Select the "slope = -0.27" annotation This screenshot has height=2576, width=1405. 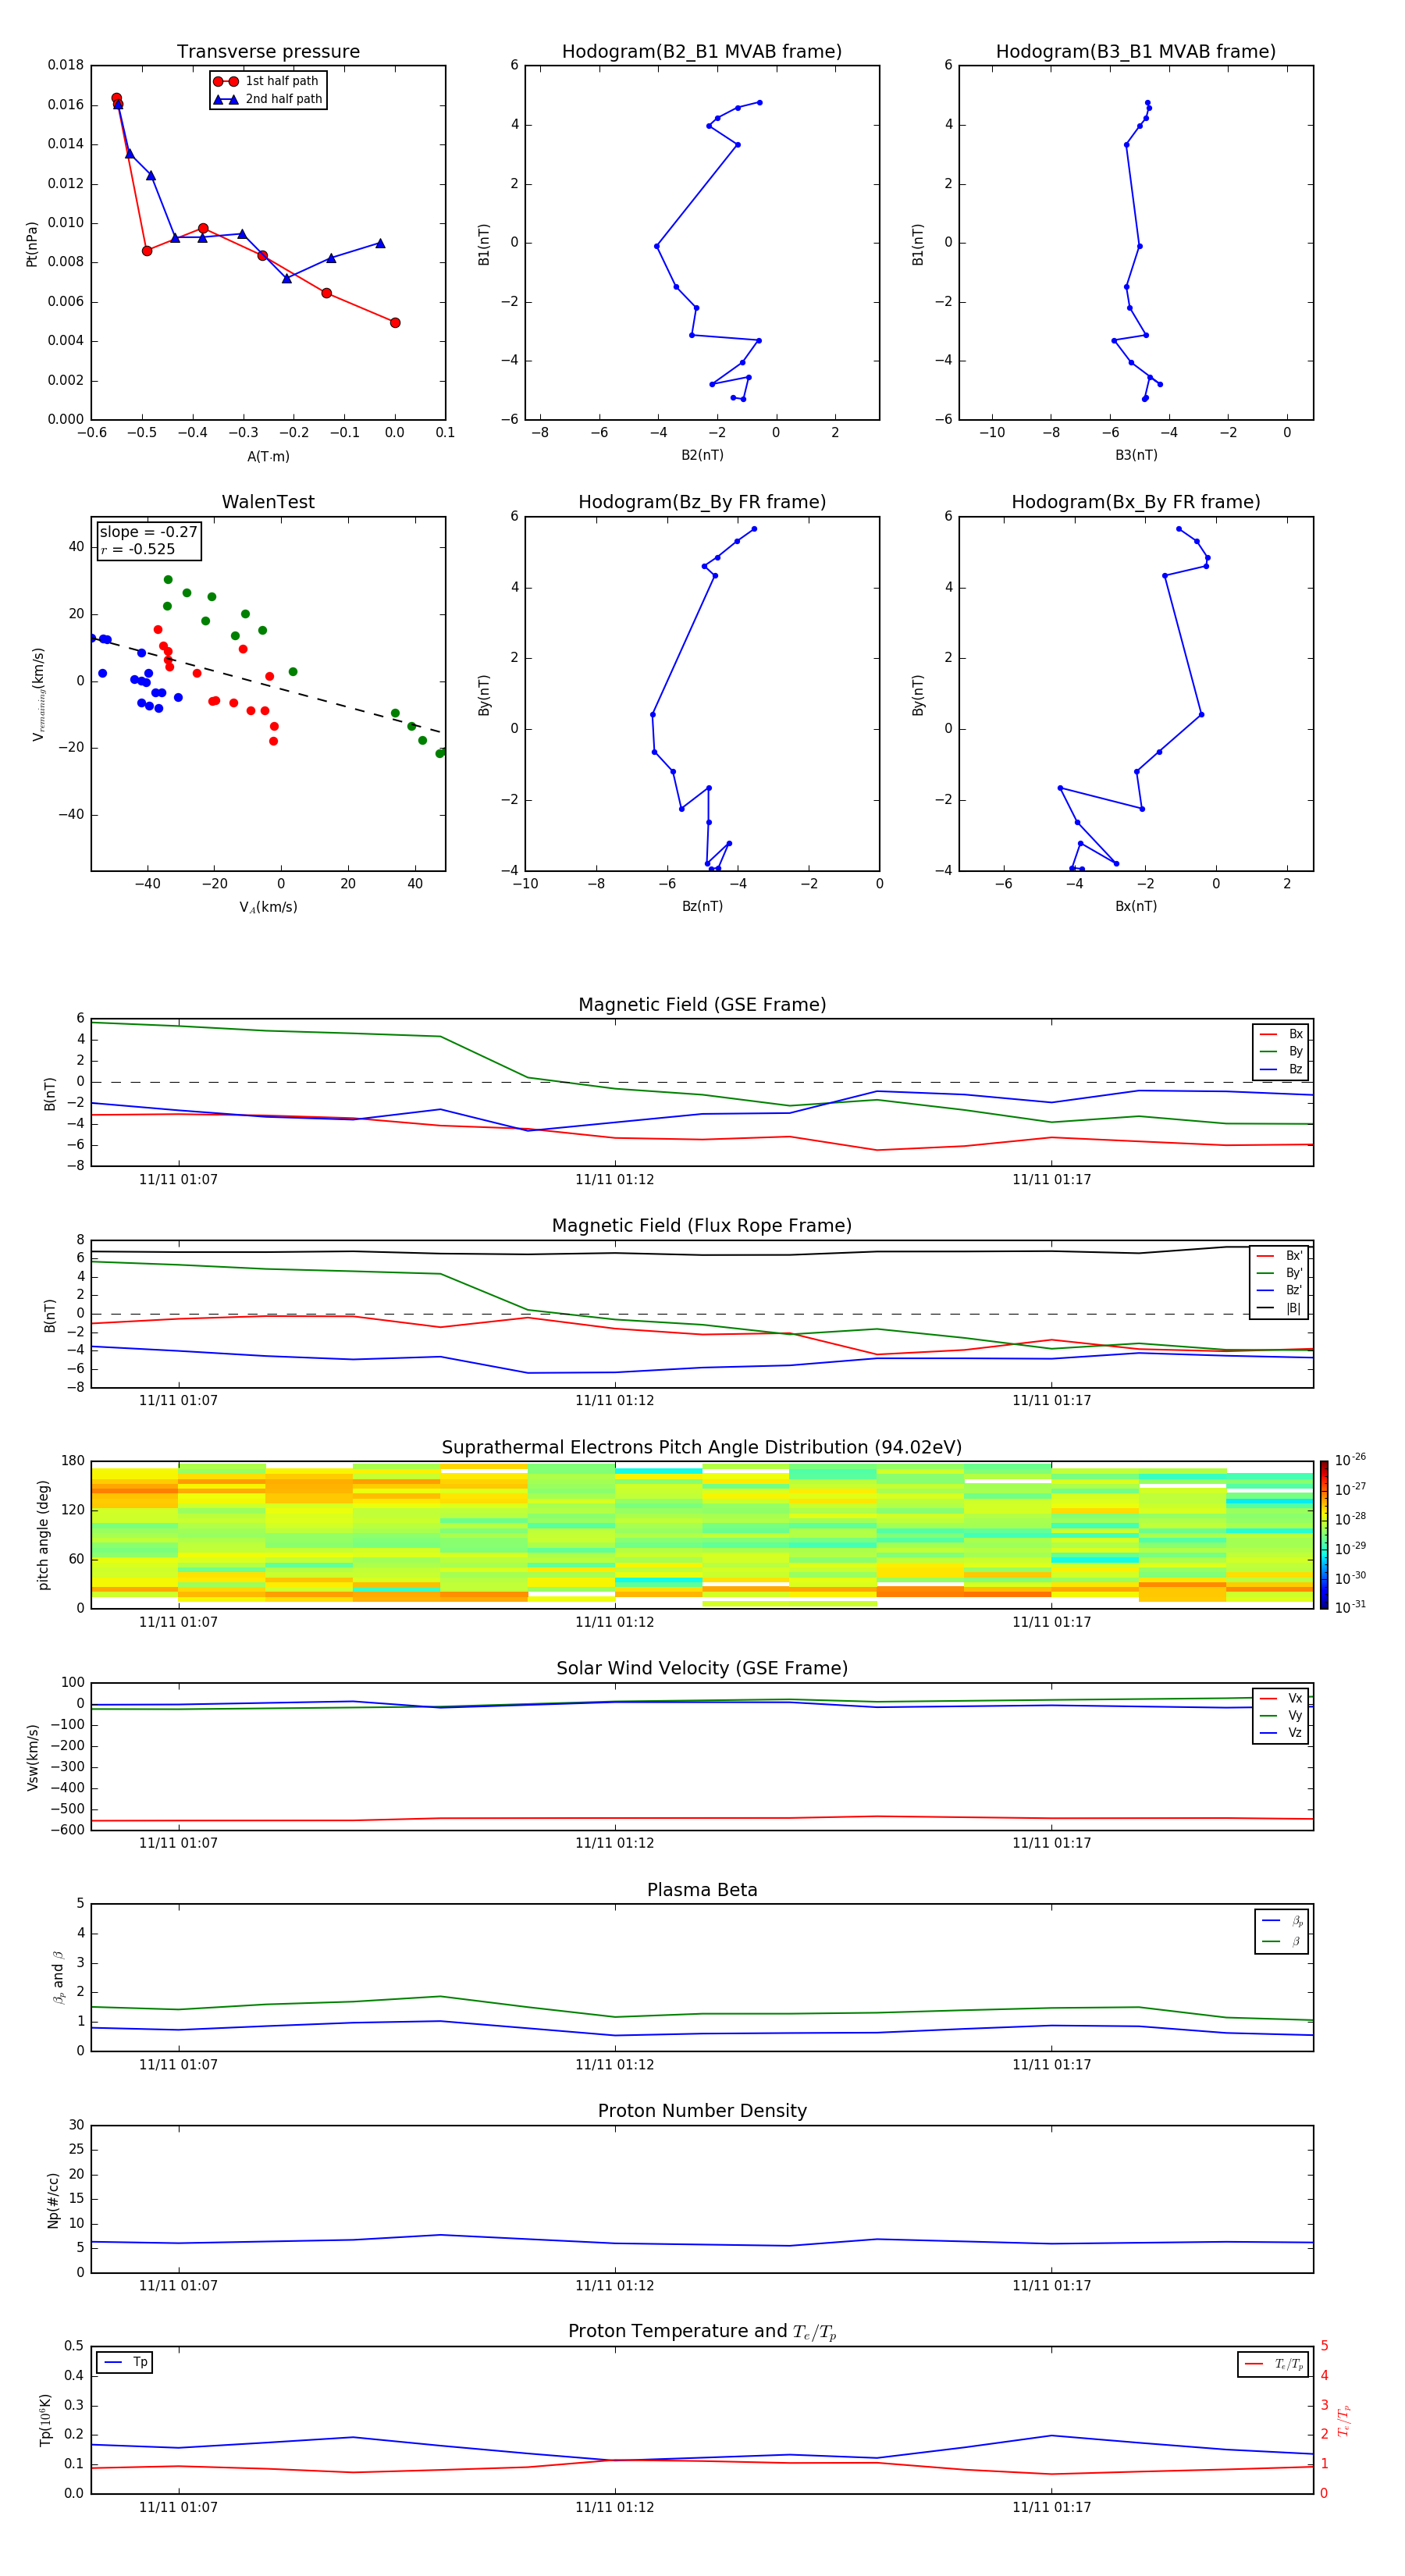point(148,532)
